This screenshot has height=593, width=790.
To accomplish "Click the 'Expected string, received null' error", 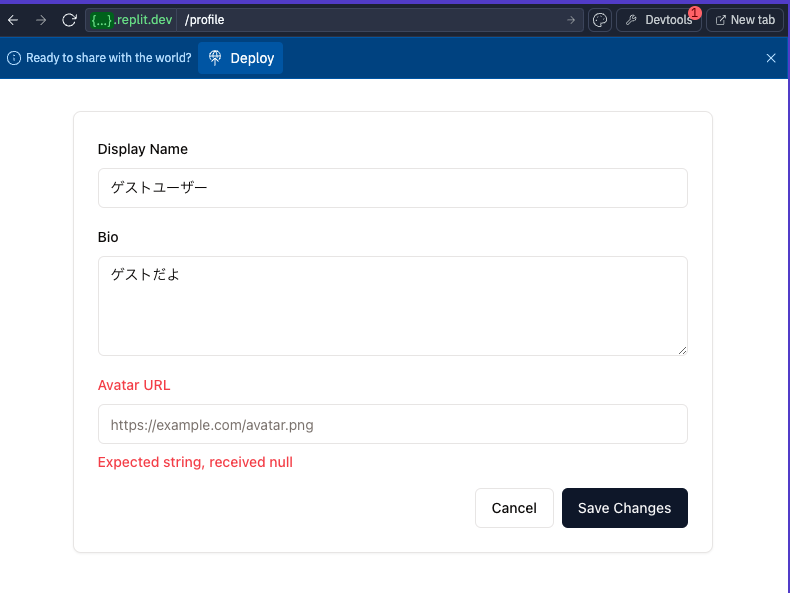I will point(195,462).
